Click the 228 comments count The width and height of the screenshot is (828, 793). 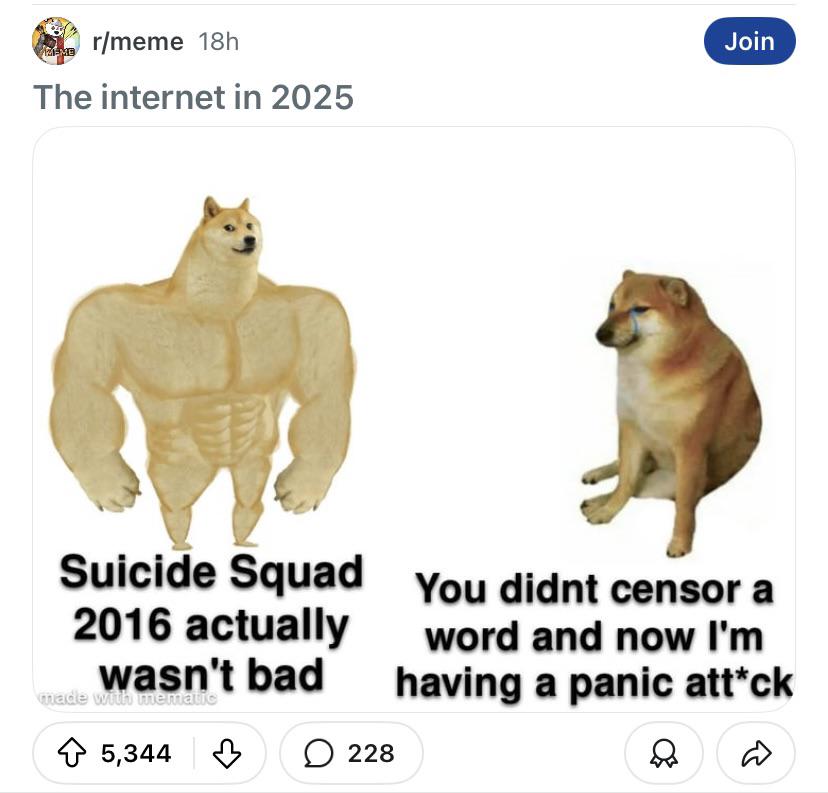coord(371,753)
